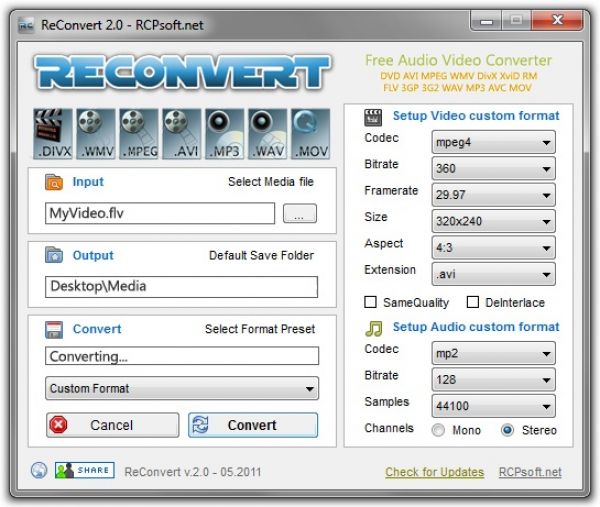Click the 'Extension' label
The width and height of the screenshot is (600, 507).
click(390, 270)
